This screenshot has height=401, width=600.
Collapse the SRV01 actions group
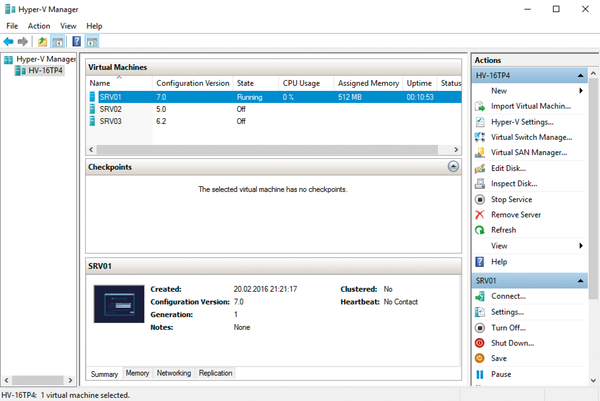pos(581,281)
